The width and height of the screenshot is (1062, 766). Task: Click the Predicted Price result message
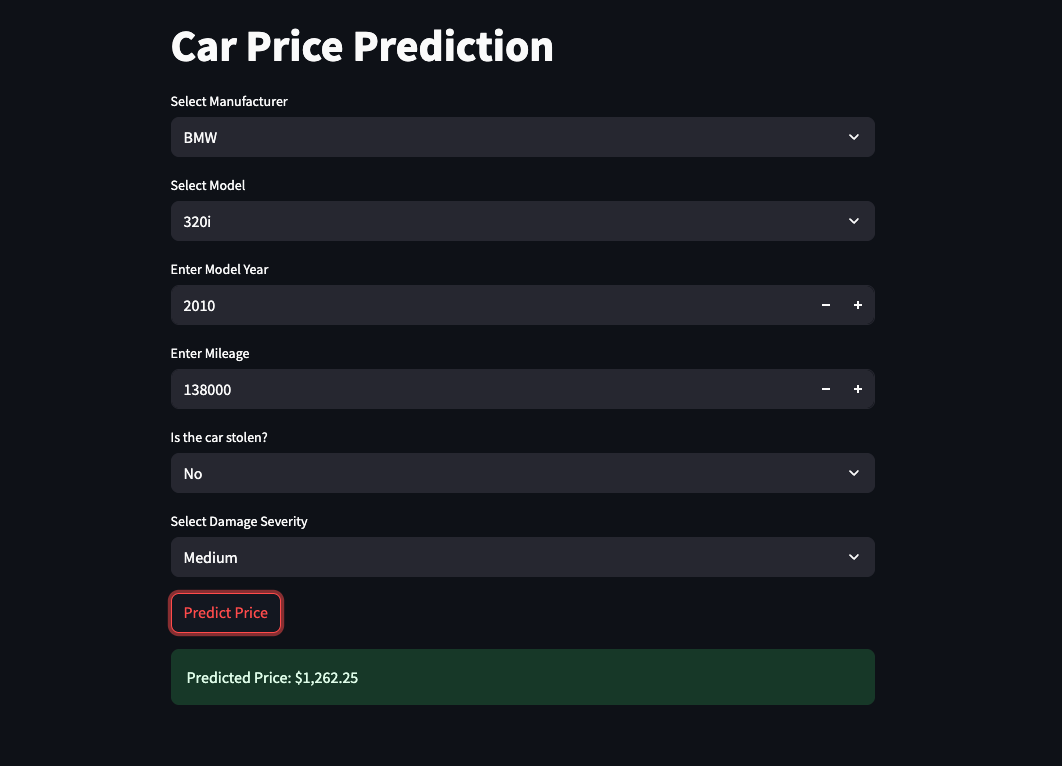pyautogui.click(x=522, y=678)
